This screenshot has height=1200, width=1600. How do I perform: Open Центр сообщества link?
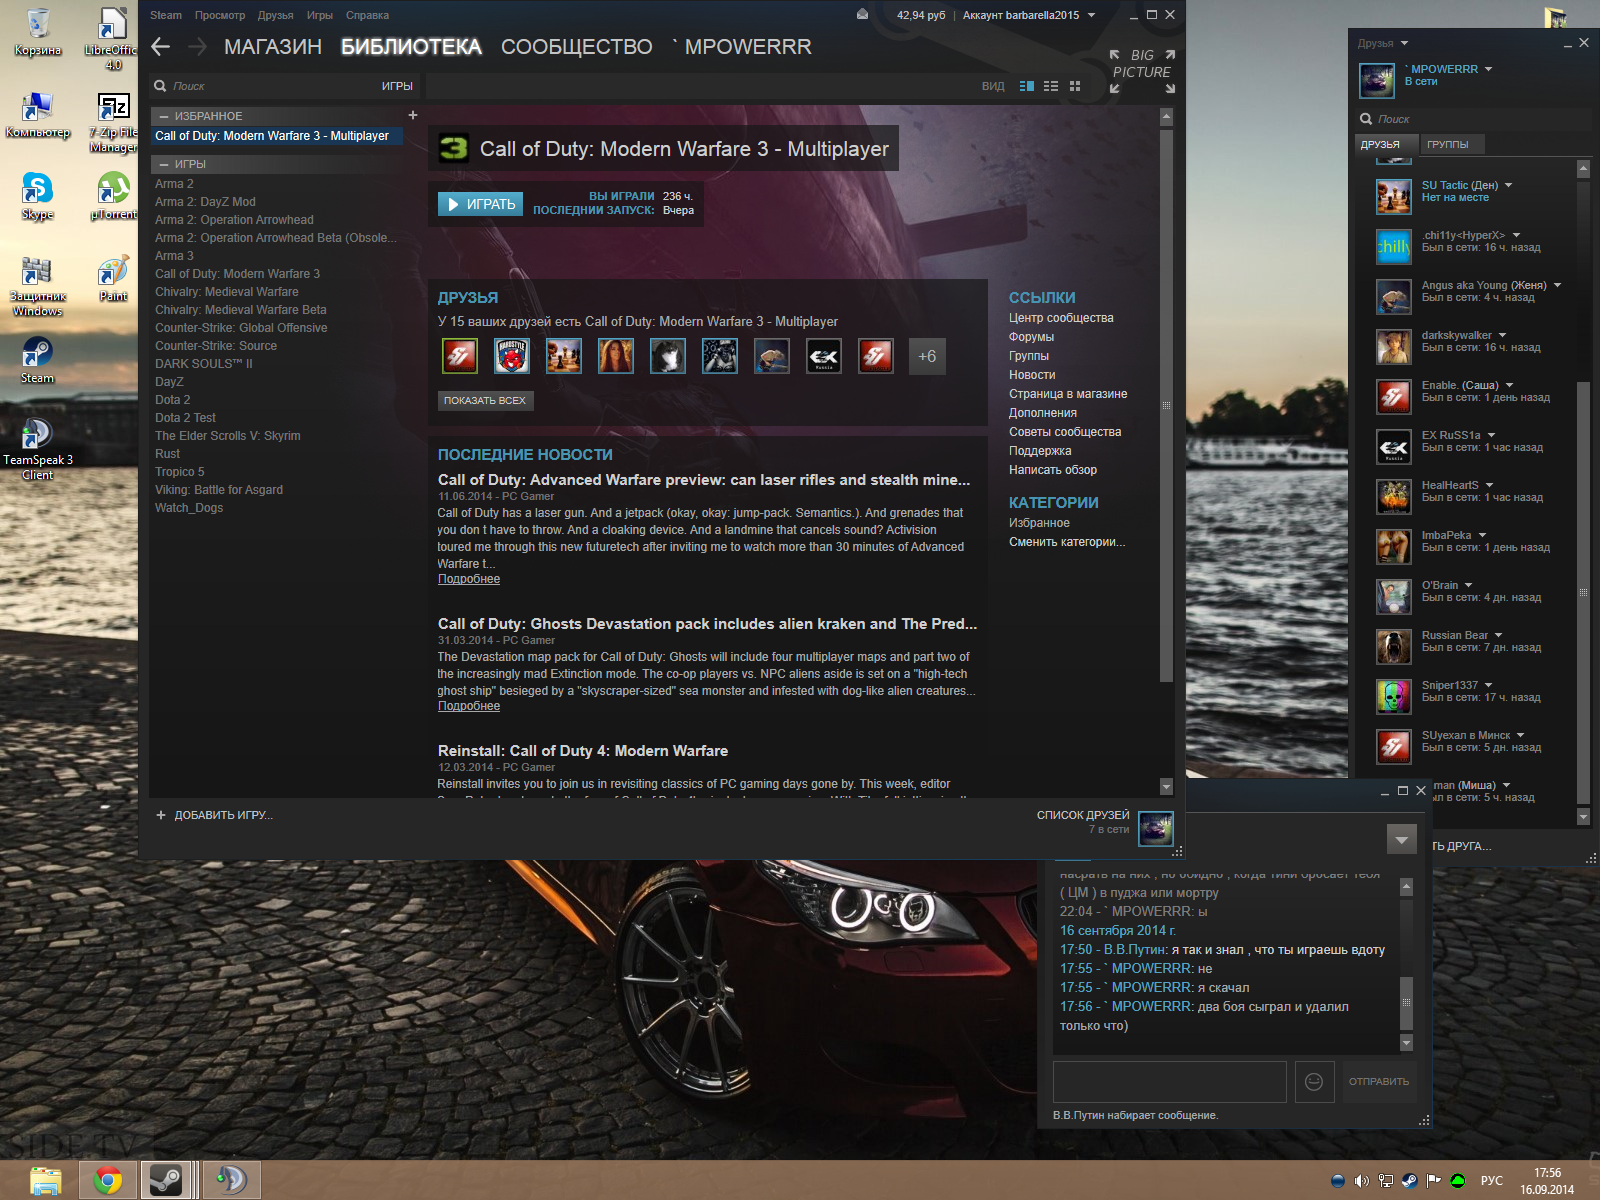tap(1061, 318)
